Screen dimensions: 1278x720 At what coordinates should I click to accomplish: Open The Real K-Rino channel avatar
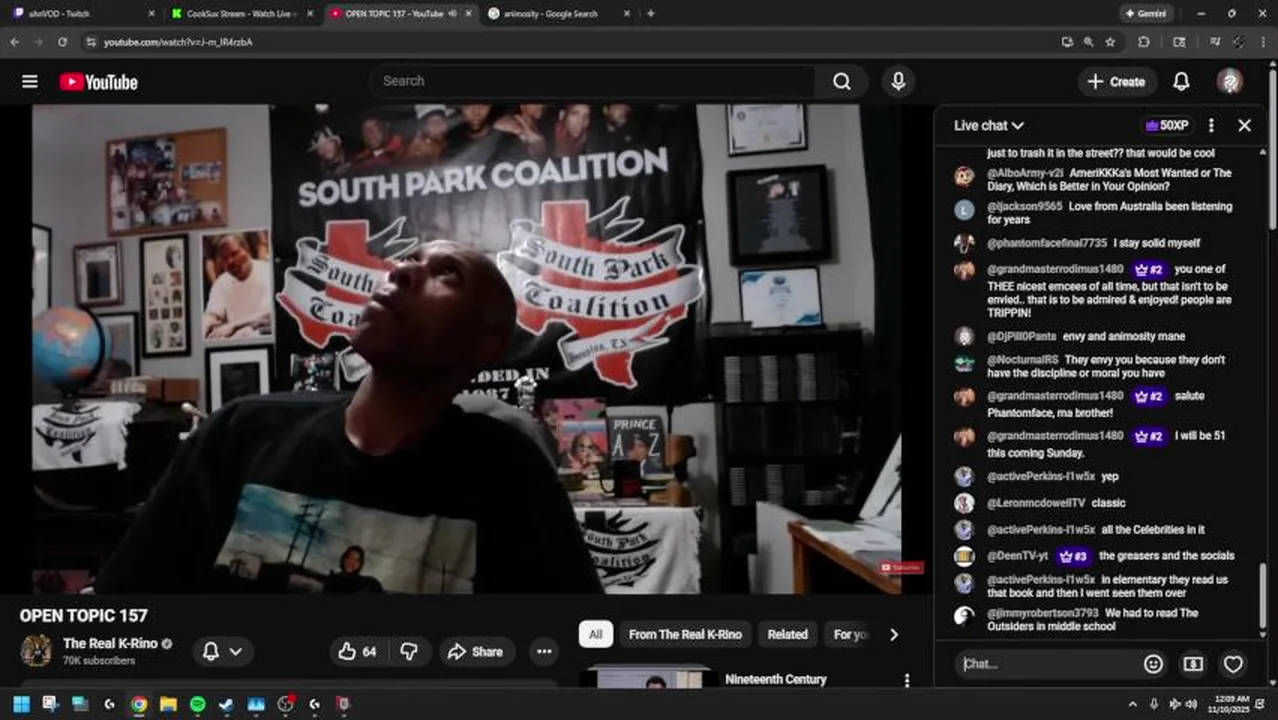pos(36,651)
